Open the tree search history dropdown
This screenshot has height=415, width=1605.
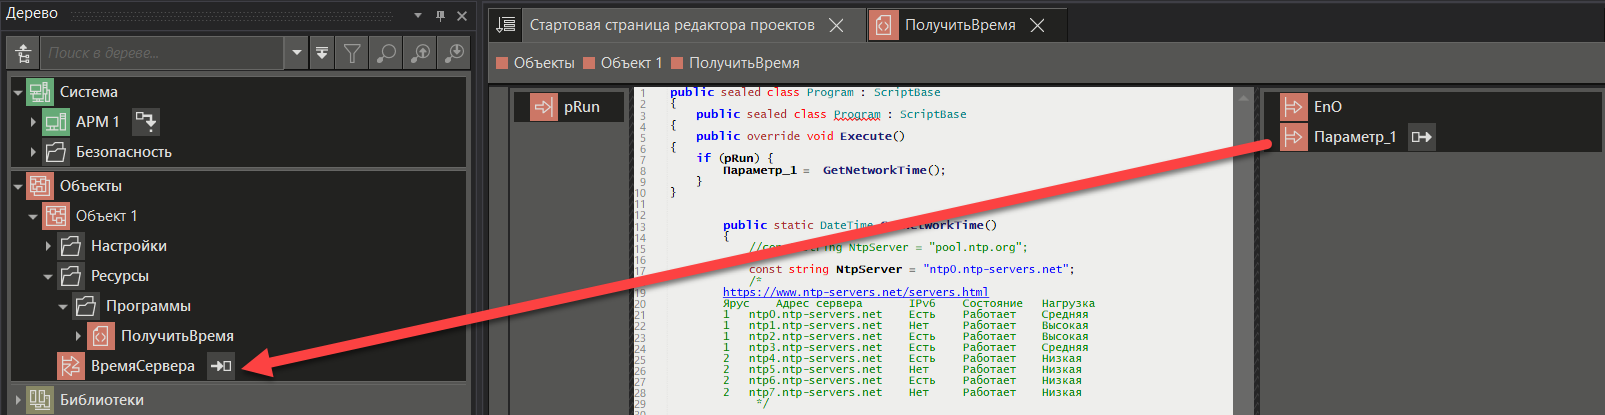(x=295, y=53)
